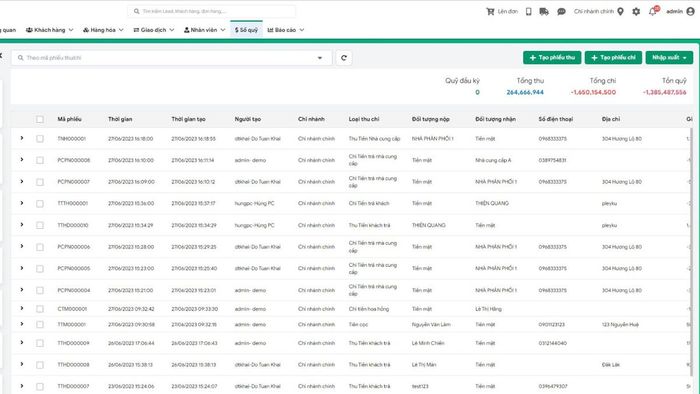This screenshot has height=394, width=700.
Task: Click Tiền cọc cell in row TTM000001
Action: pyautogui.click(x=358, y=324)
